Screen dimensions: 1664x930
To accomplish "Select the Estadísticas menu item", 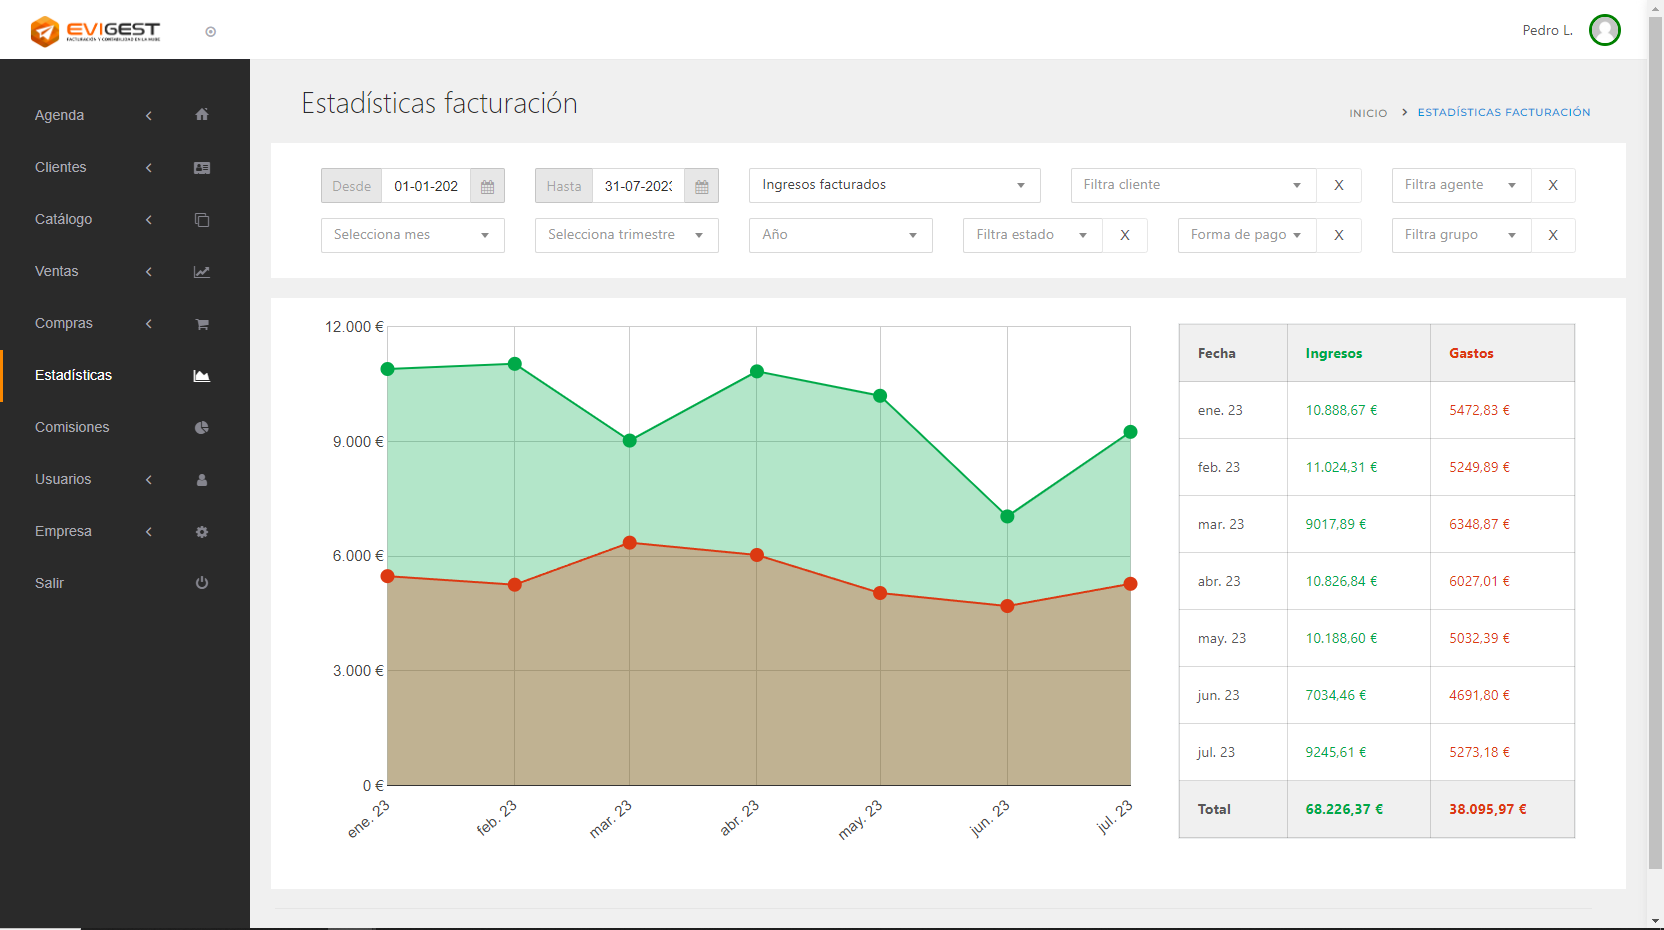I will [74, 375].
